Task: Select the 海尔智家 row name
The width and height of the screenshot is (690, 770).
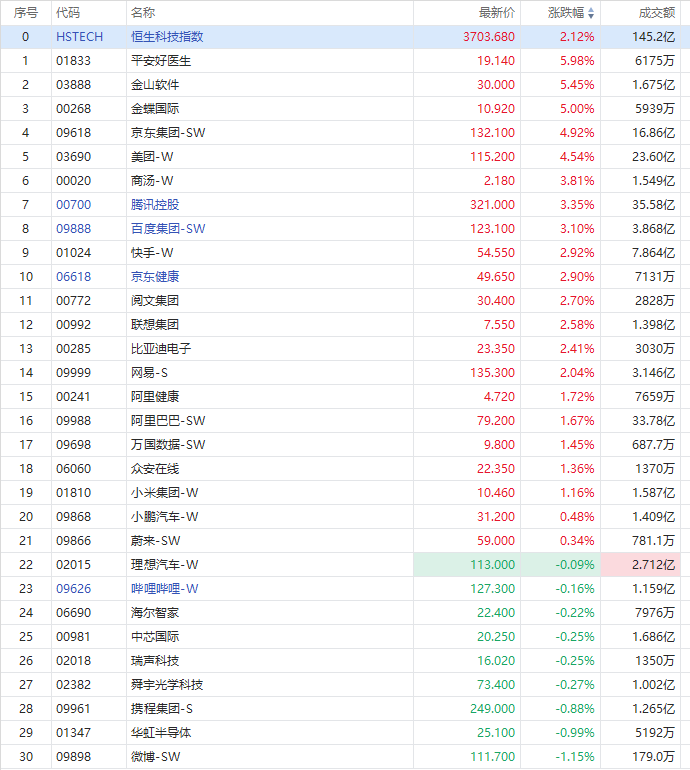Action: 155,613
